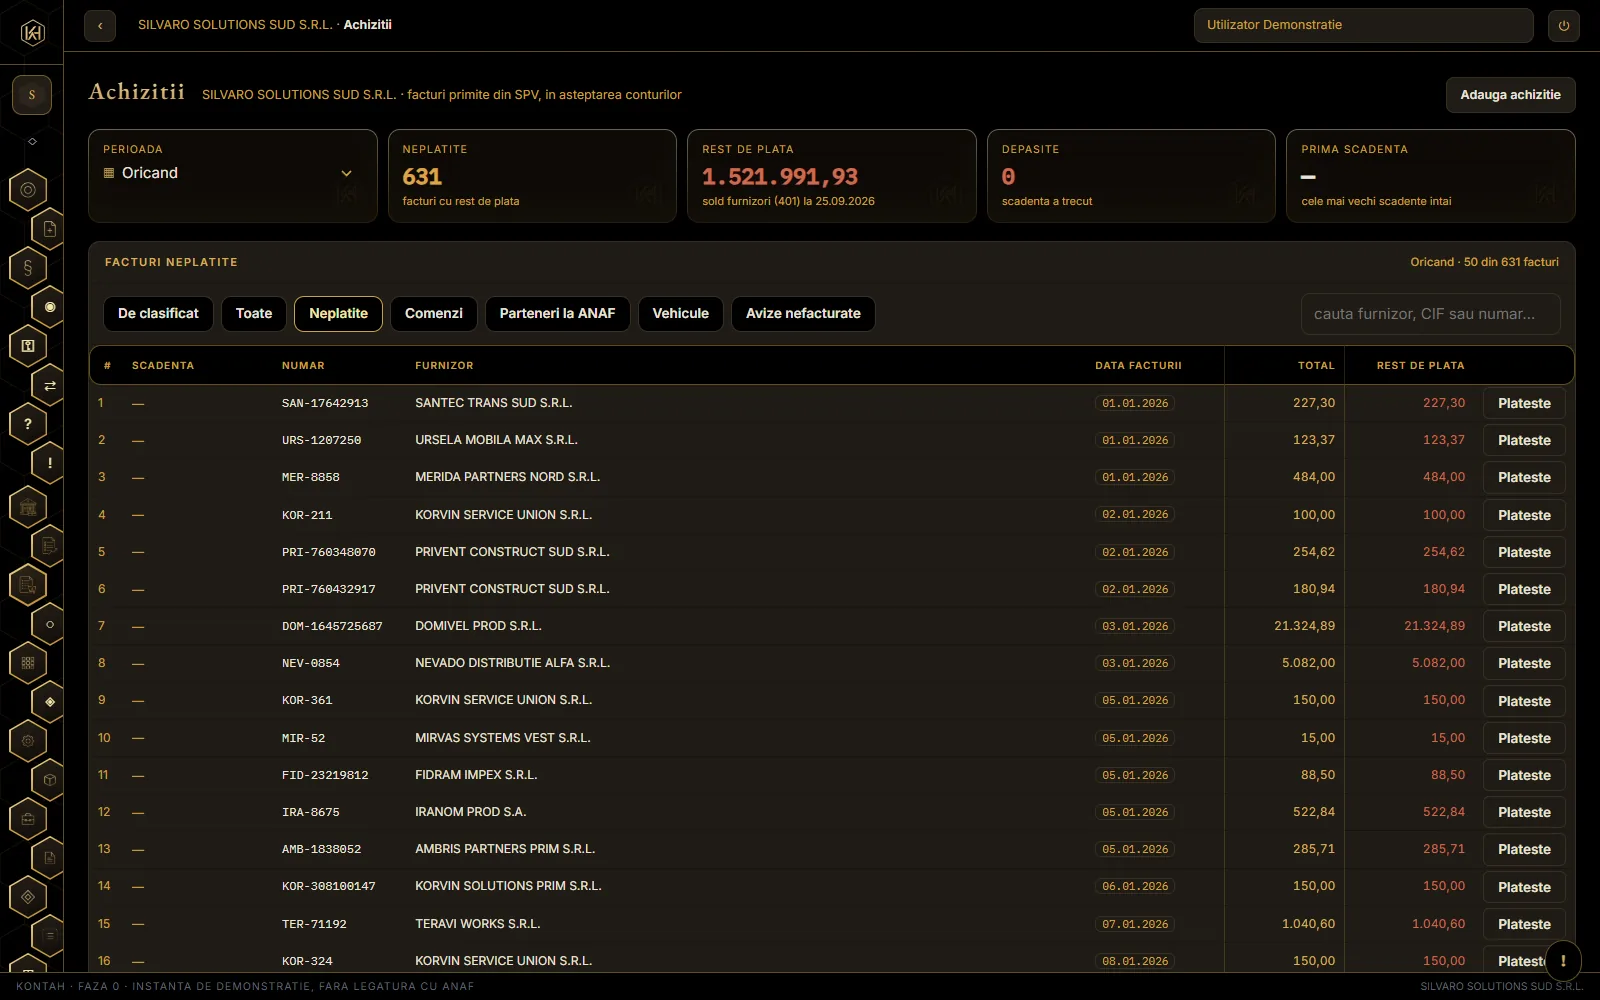Viewport: 1600px width, 1000px height.
Task: Click Plateste for DOMIVEL PROD invoice
Action: coord(1524,627)
